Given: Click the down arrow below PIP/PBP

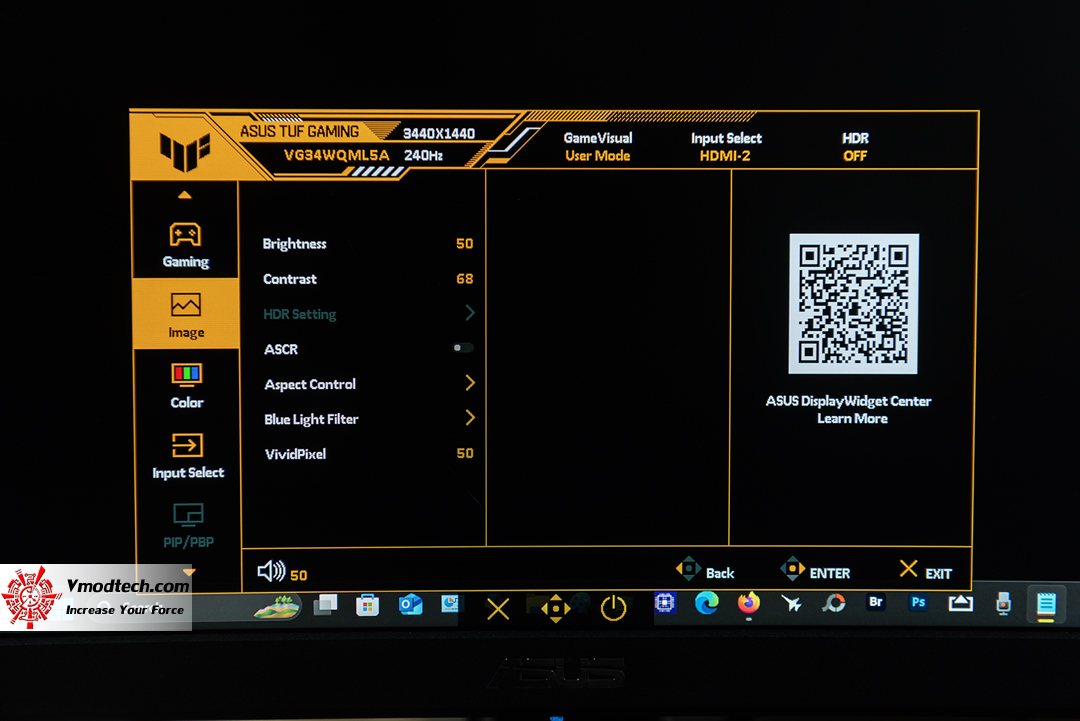Looking at the screenshot, I should tap(189, 572).
